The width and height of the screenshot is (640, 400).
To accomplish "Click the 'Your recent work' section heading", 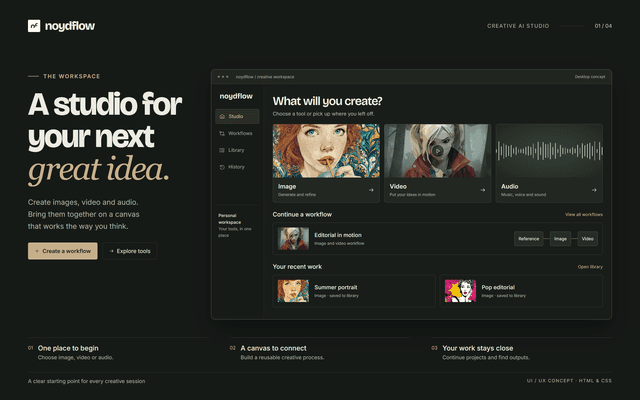I will pos(297,267).
